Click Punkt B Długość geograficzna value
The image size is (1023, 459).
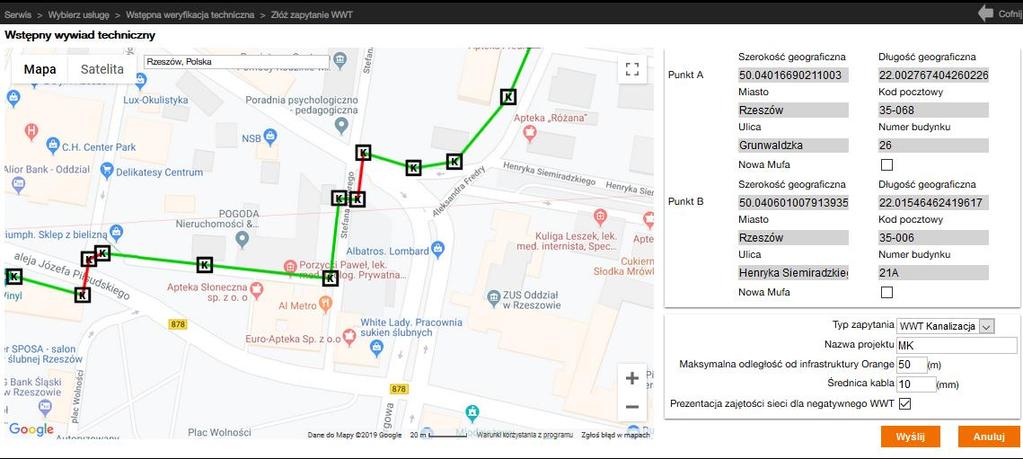click(x=934, y=203)
